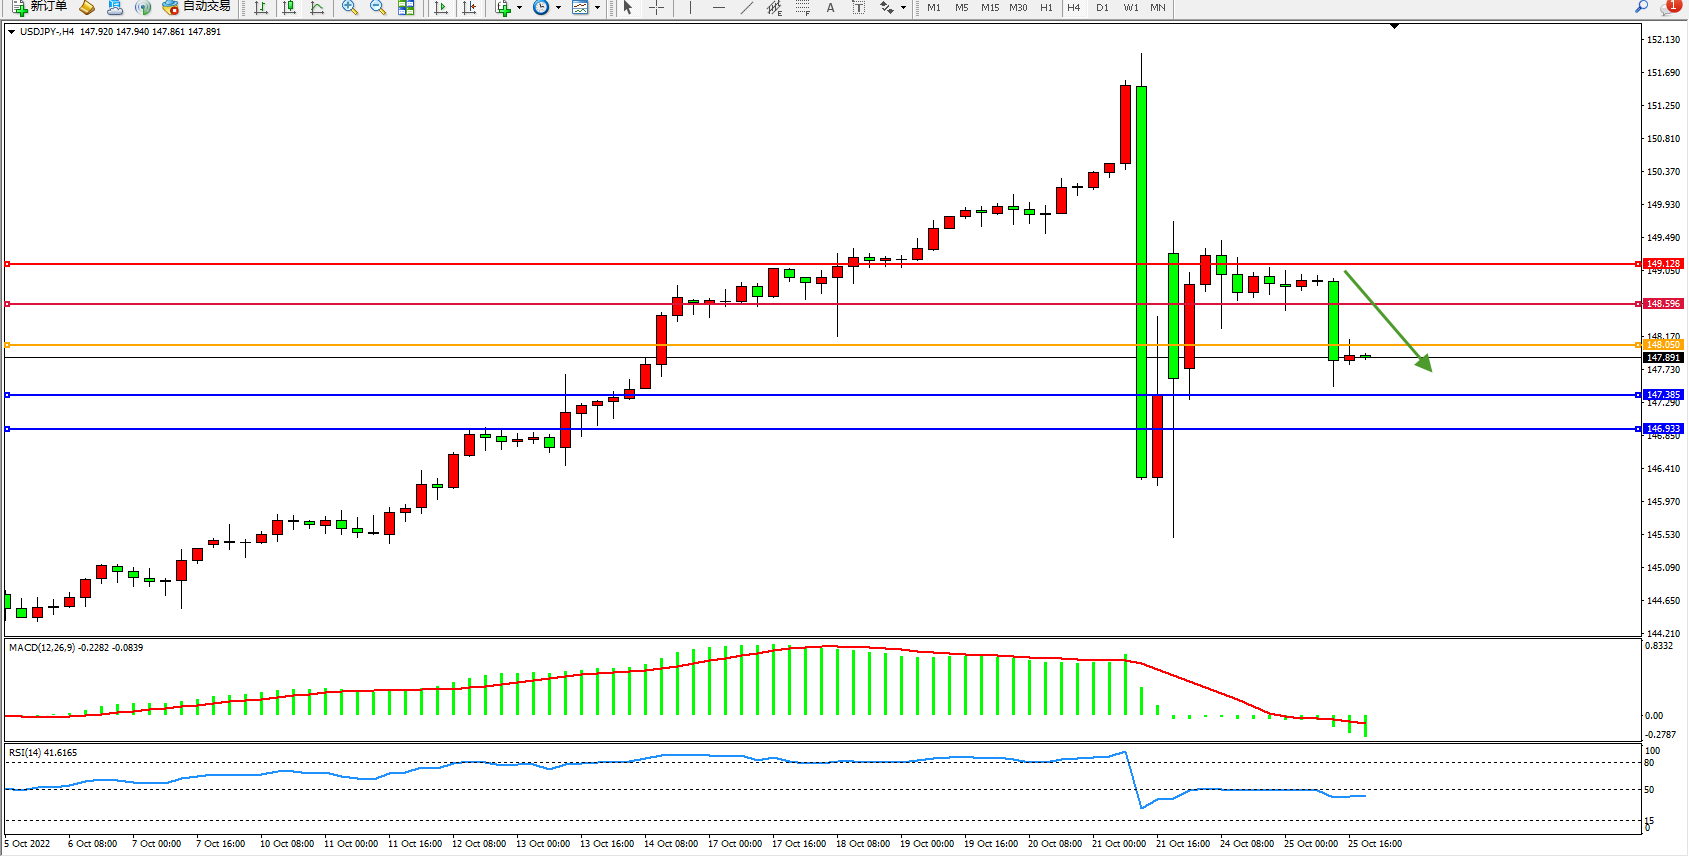Select the text label 'A' tool

[830, 7]
